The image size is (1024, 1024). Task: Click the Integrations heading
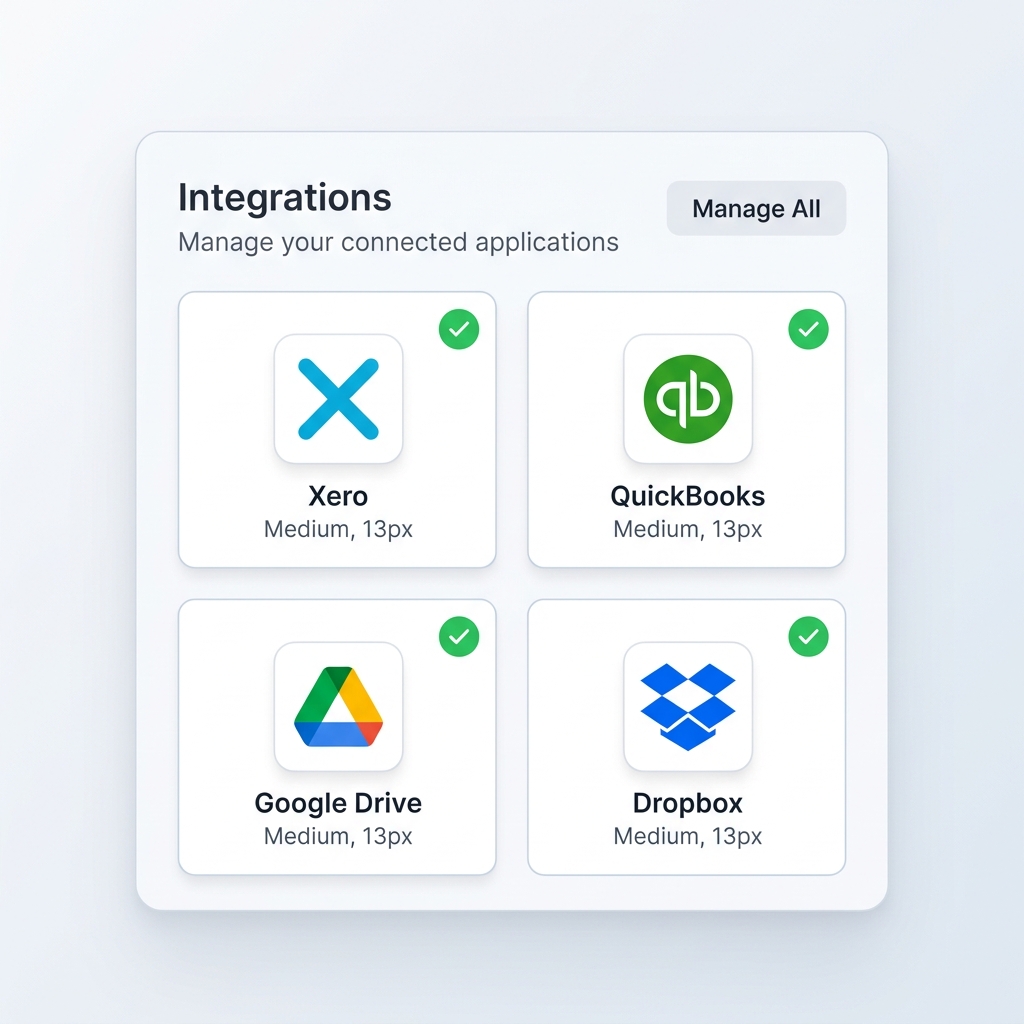click(285, 198)
